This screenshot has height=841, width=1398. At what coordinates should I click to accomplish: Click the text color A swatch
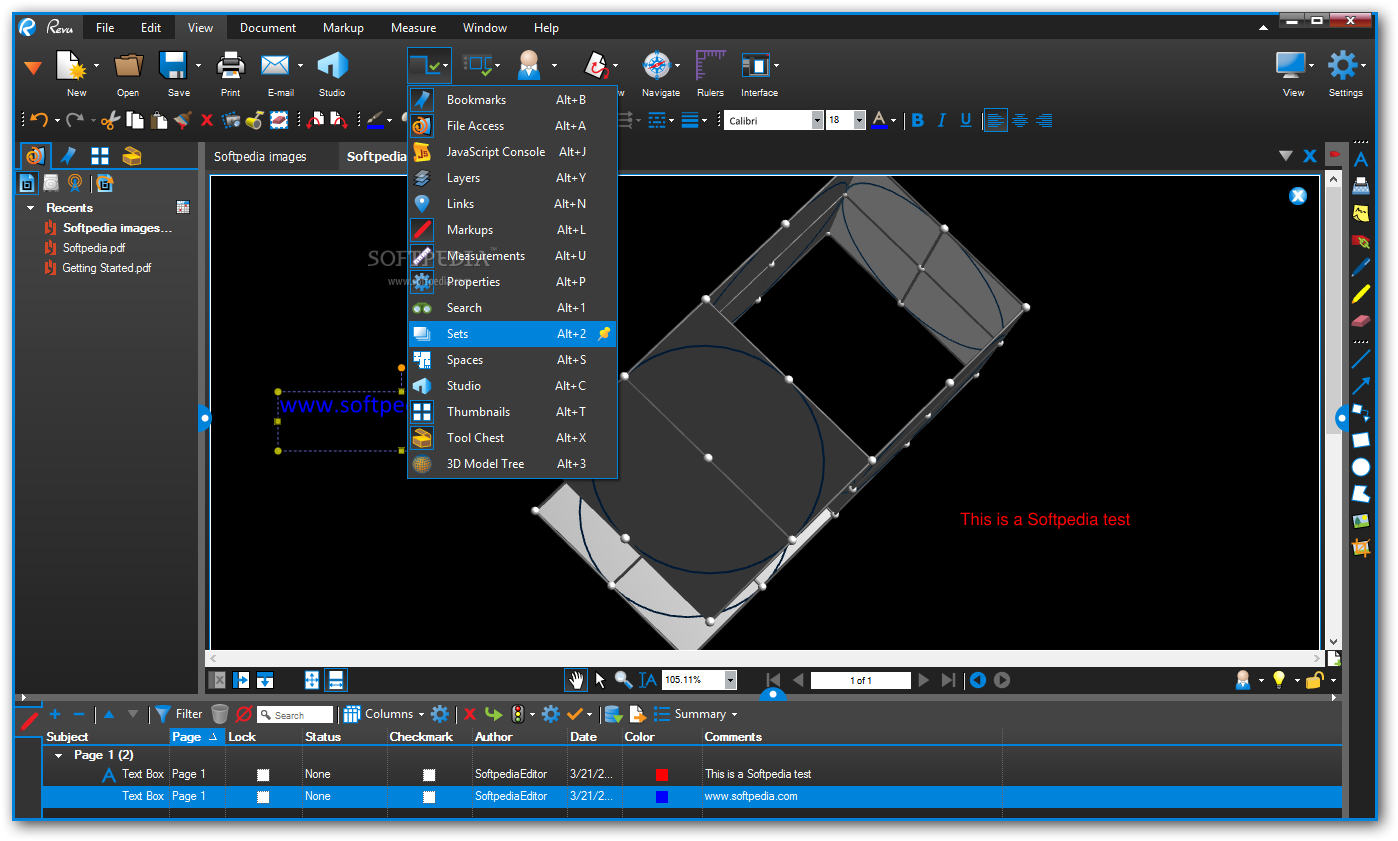[x=879, y=120]
